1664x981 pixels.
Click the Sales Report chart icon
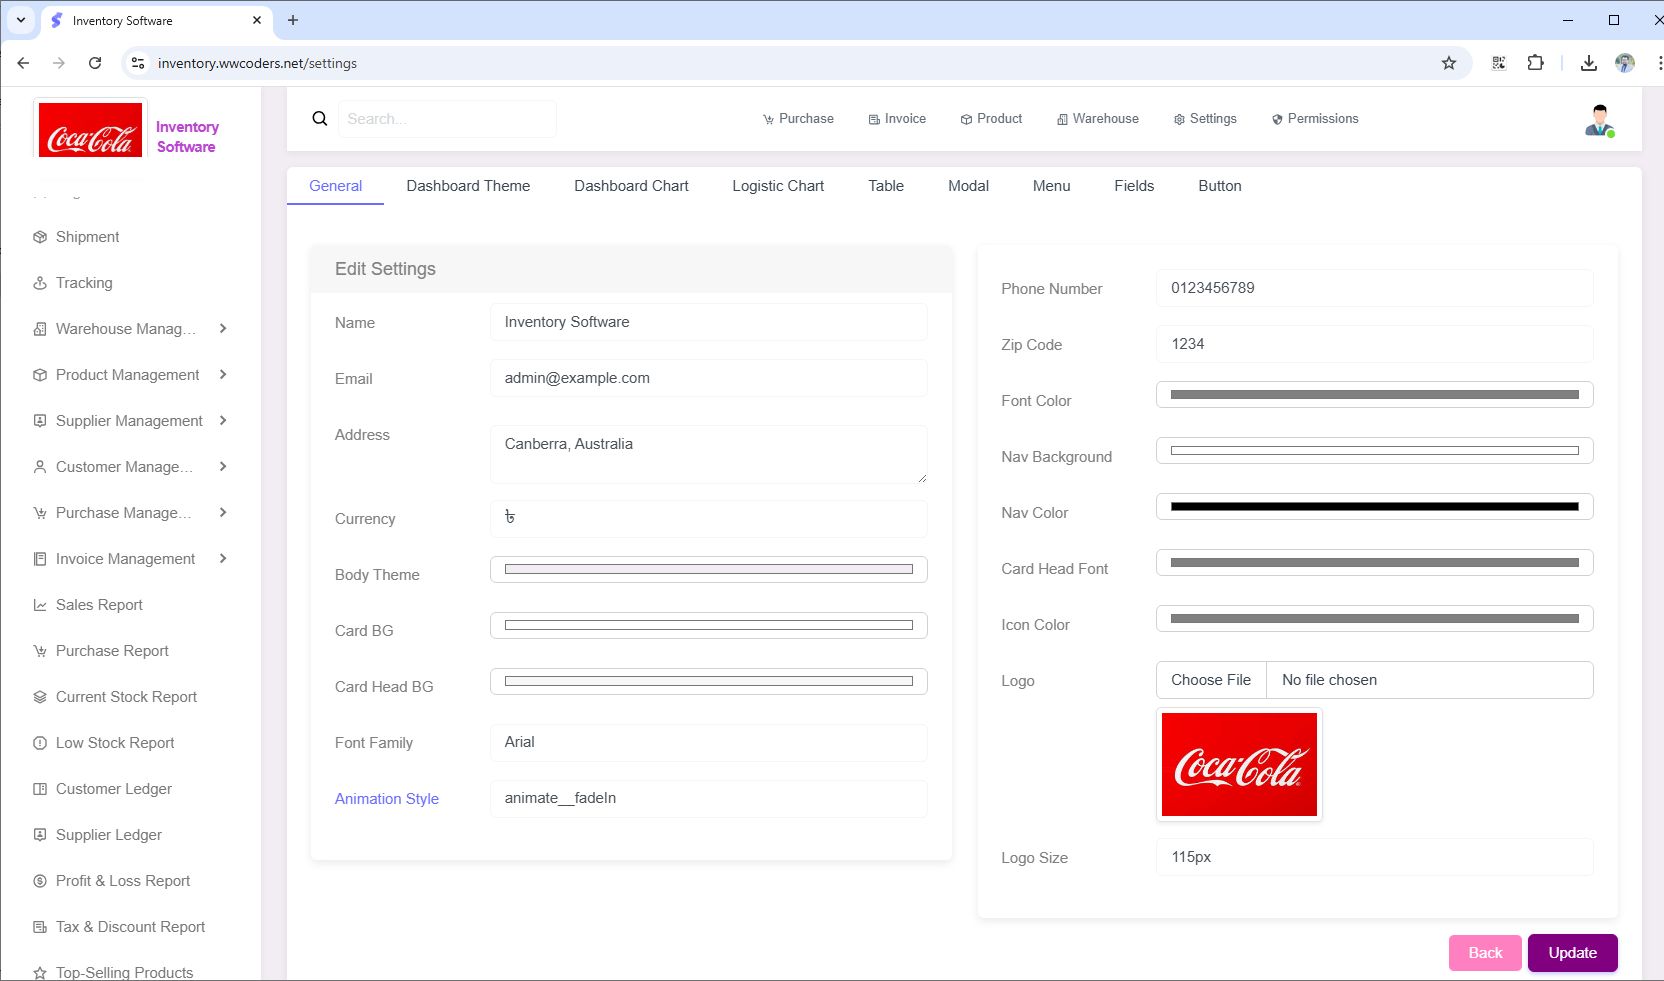pyautogui.click(x=40, y=605)
